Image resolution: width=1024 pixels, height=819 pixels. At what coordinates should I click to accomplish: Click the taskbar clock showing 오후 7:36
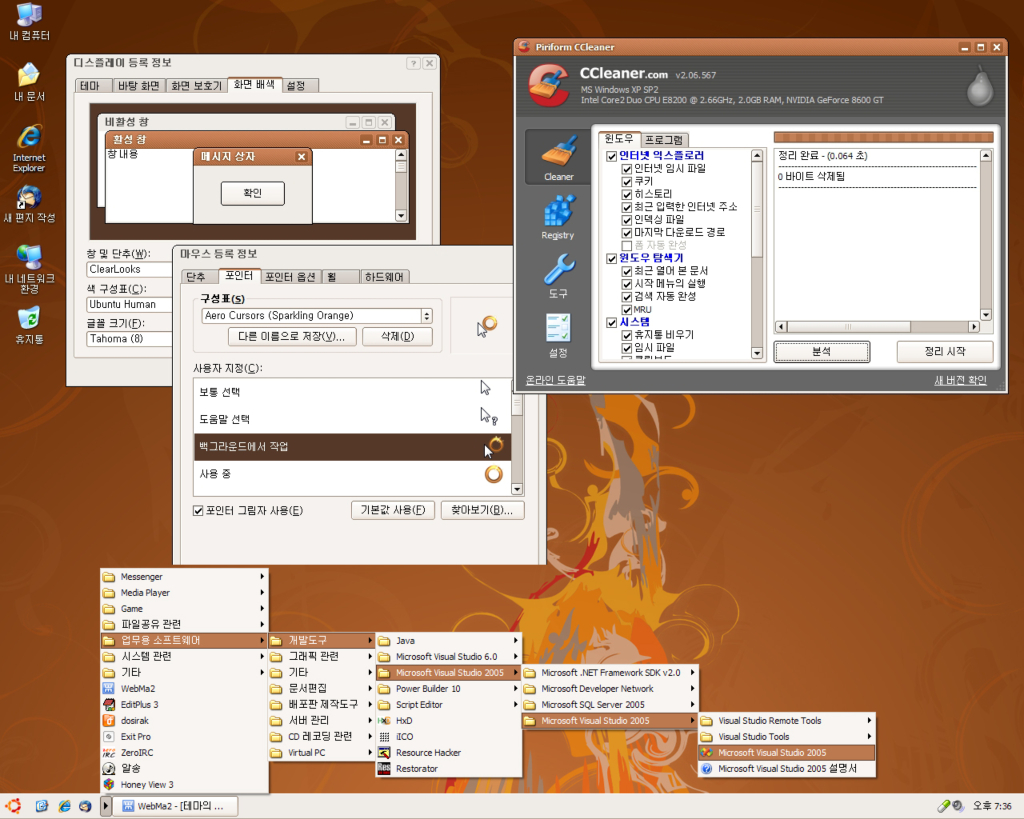tap(992, 806)
